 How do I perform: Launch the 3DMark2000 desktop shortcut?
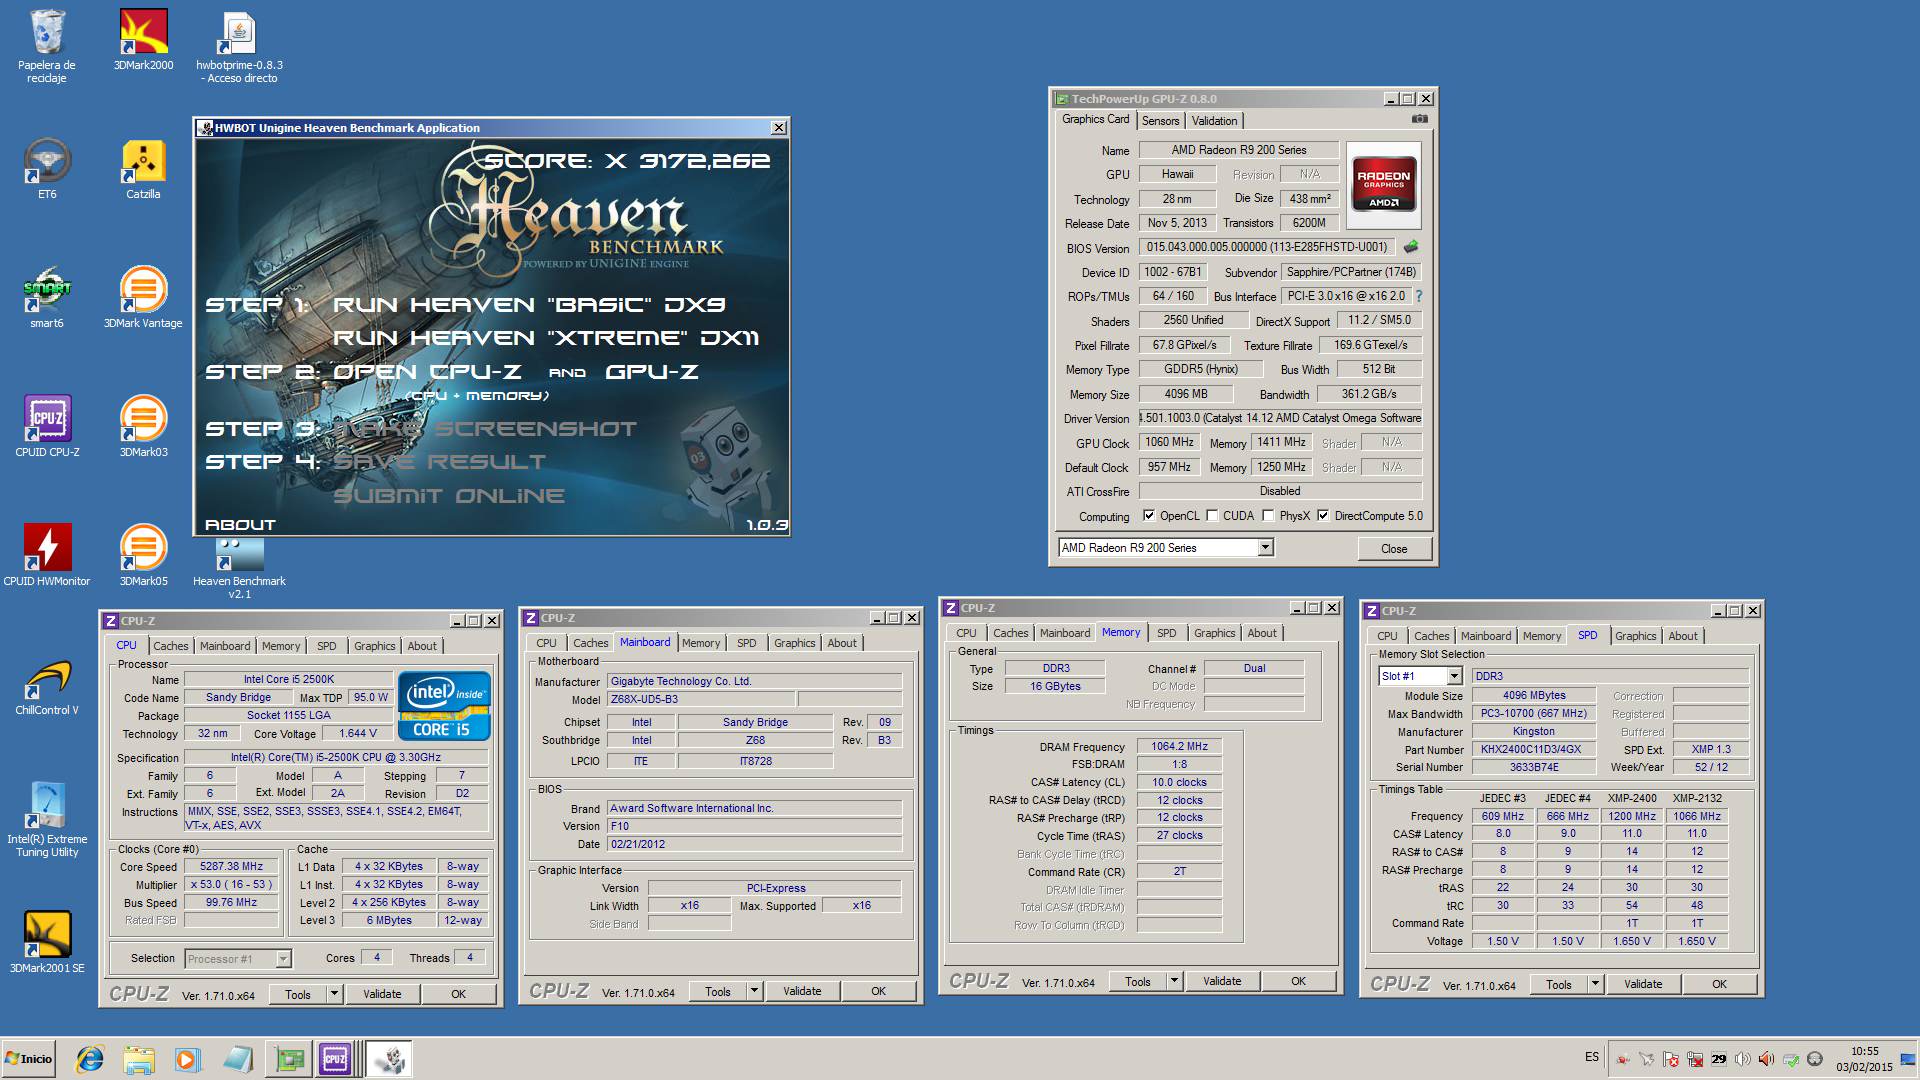(143, 40)
